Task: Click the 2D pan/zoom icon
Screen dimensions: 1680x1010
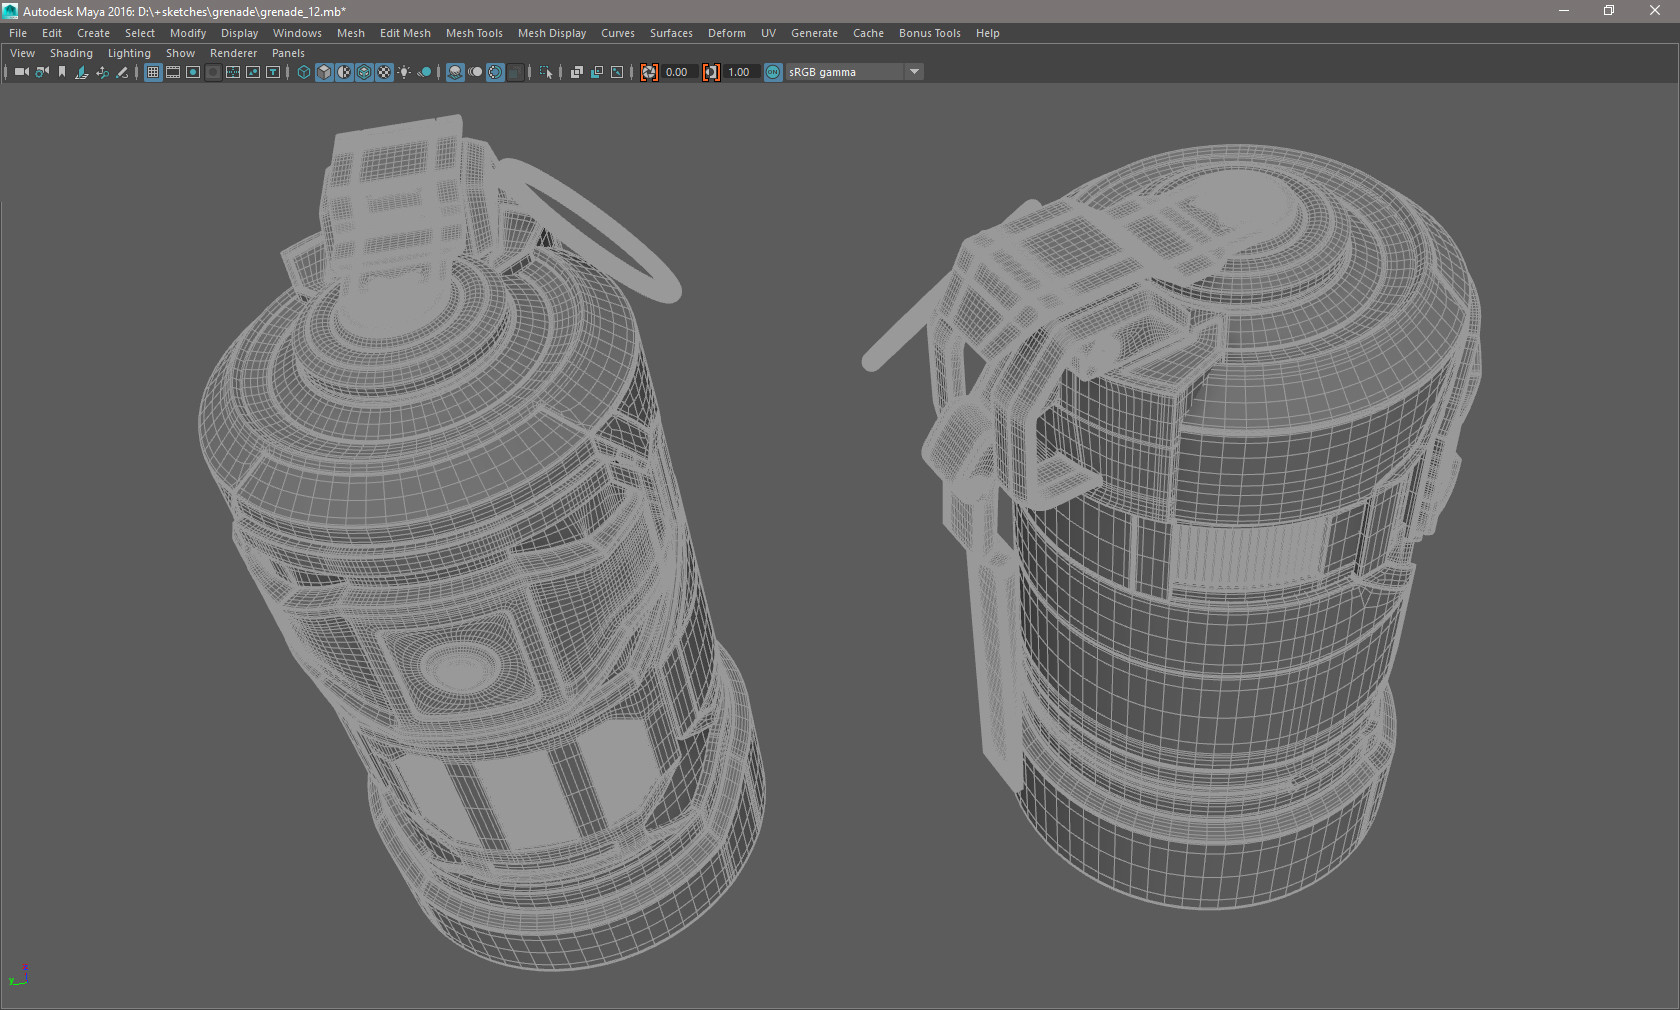Action: [x=102, y=72]
